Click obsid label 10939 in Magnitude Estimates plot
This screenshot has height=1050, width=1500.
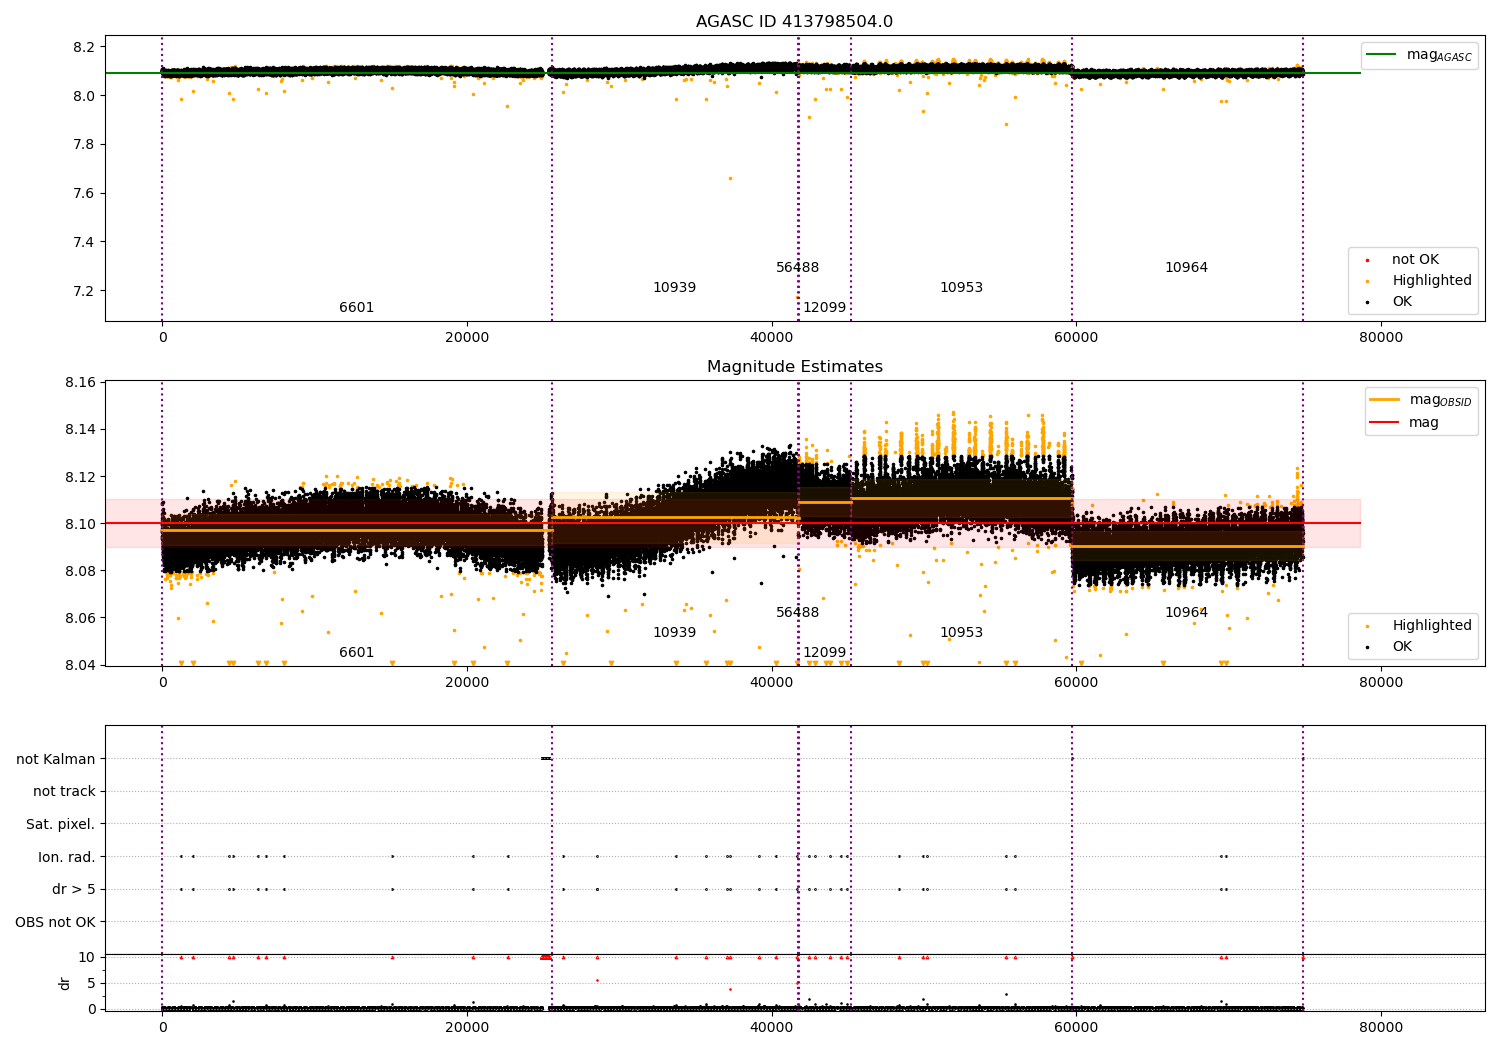(674, 633)
